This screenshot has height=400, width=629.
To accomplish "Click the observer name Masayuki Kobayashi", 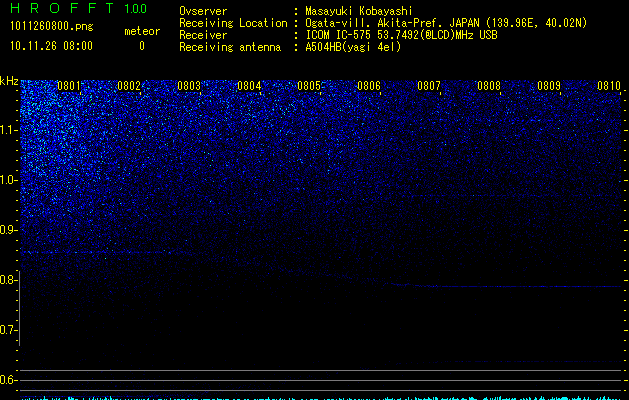I will pyautogui.click(x=359, y=11).
